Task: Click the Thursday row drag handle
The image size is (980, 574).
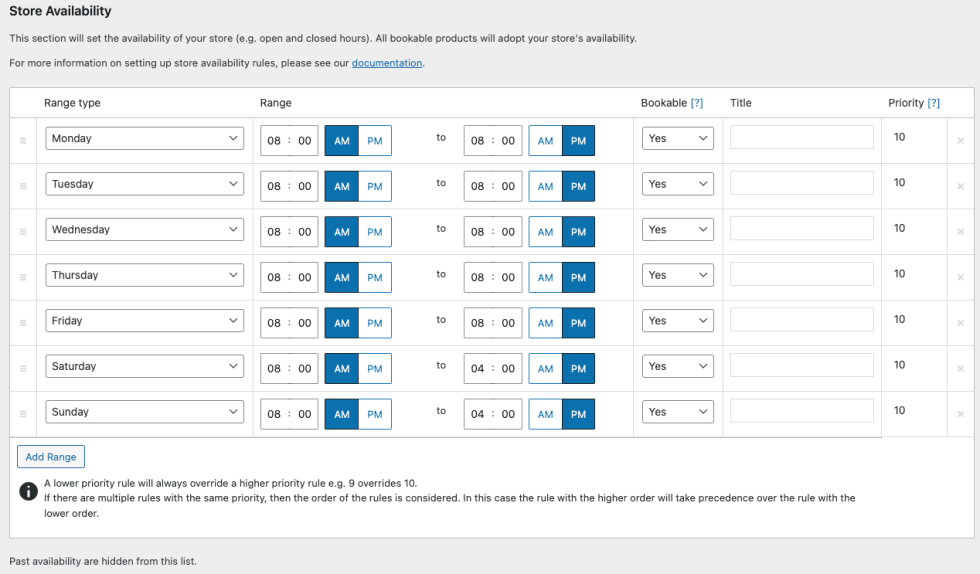Action: click(x=23, y=278)
